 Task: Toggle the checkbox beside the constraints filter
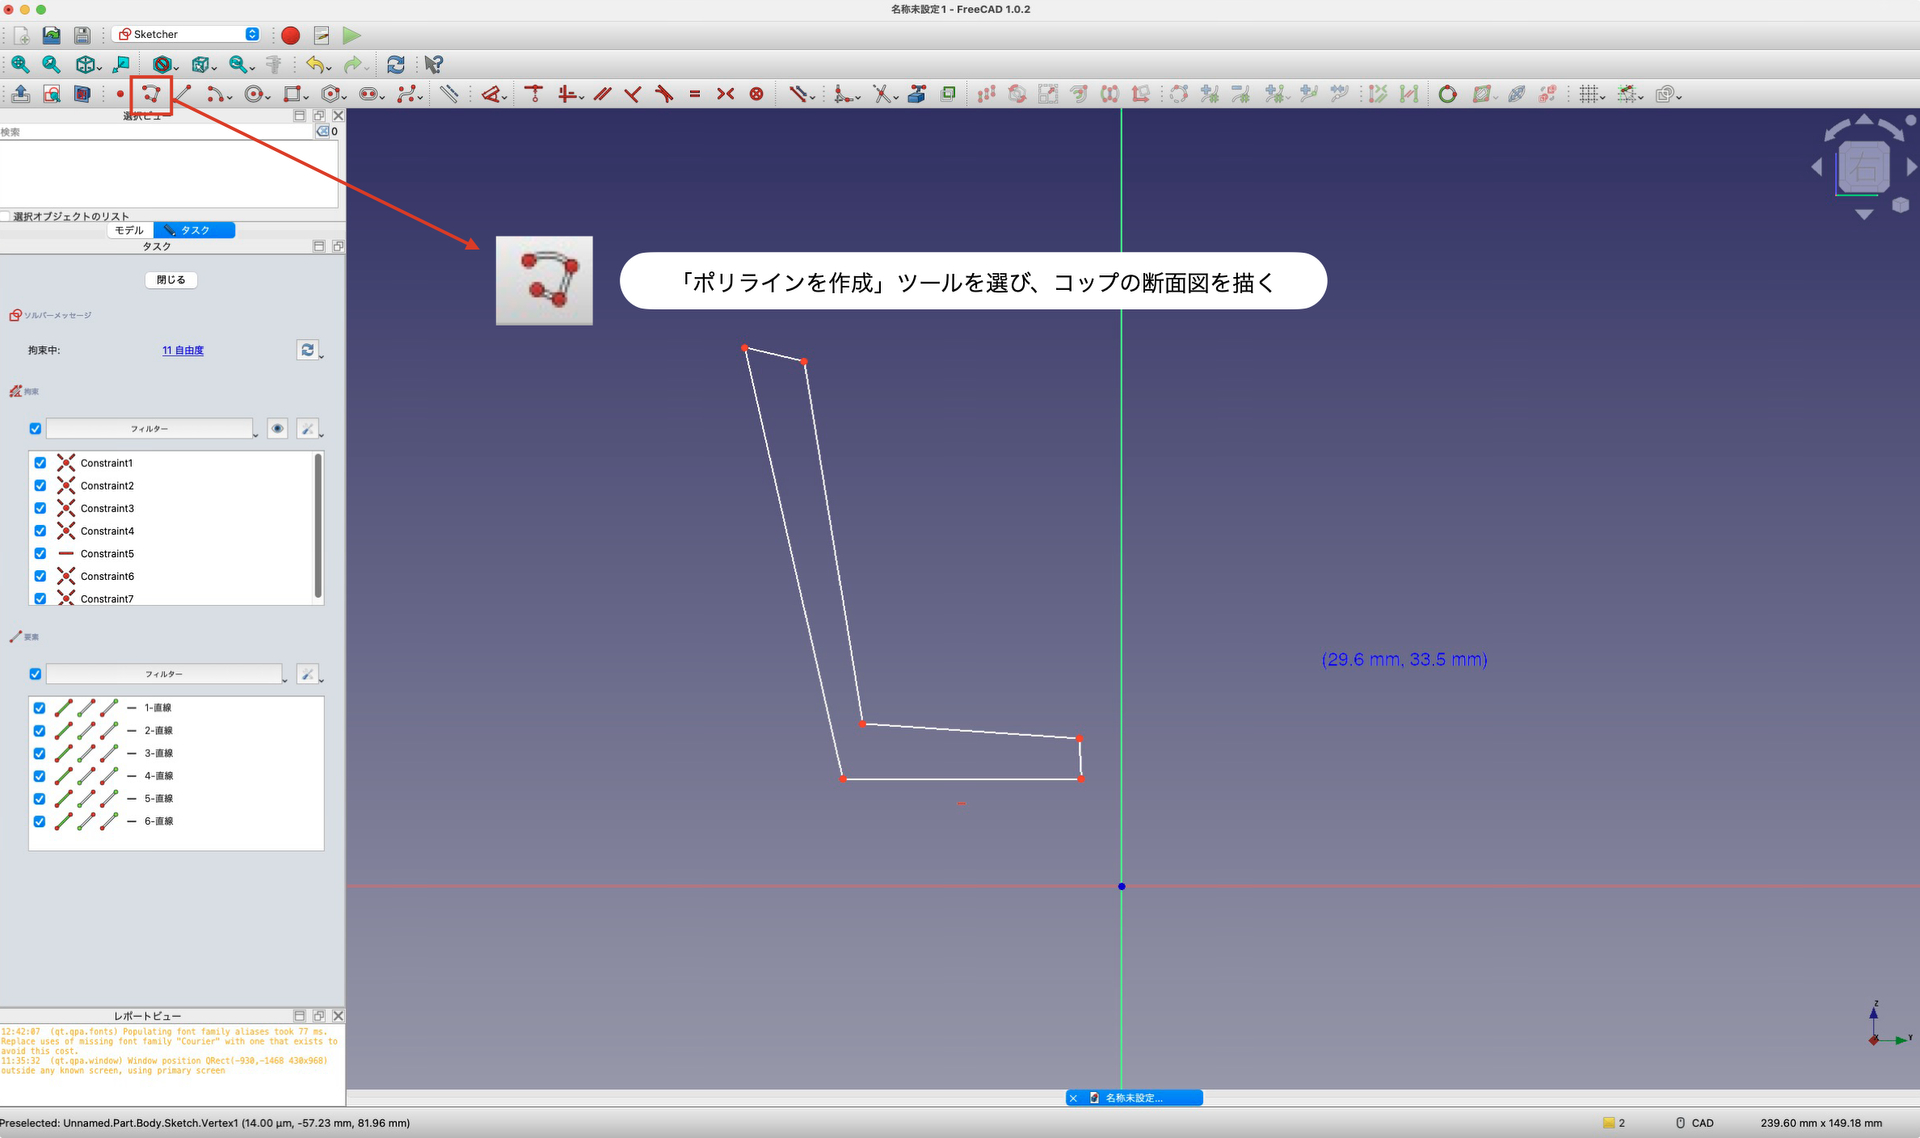35,428
